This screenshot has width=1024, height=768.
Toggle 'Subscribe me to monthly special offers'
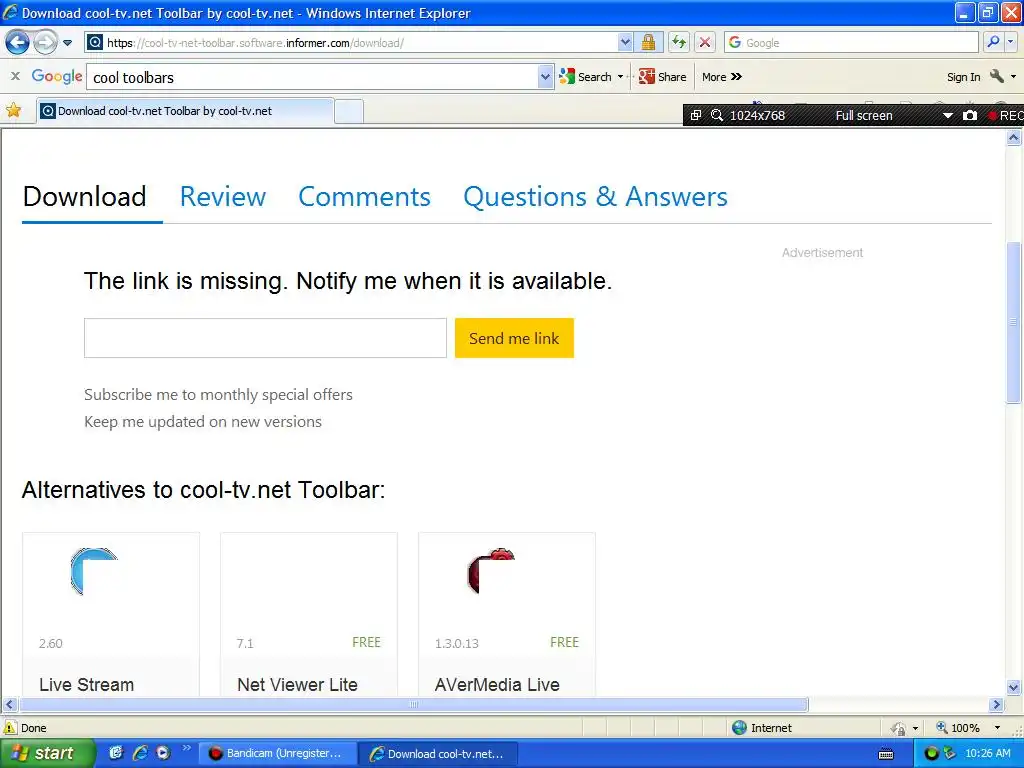[218, 394]
